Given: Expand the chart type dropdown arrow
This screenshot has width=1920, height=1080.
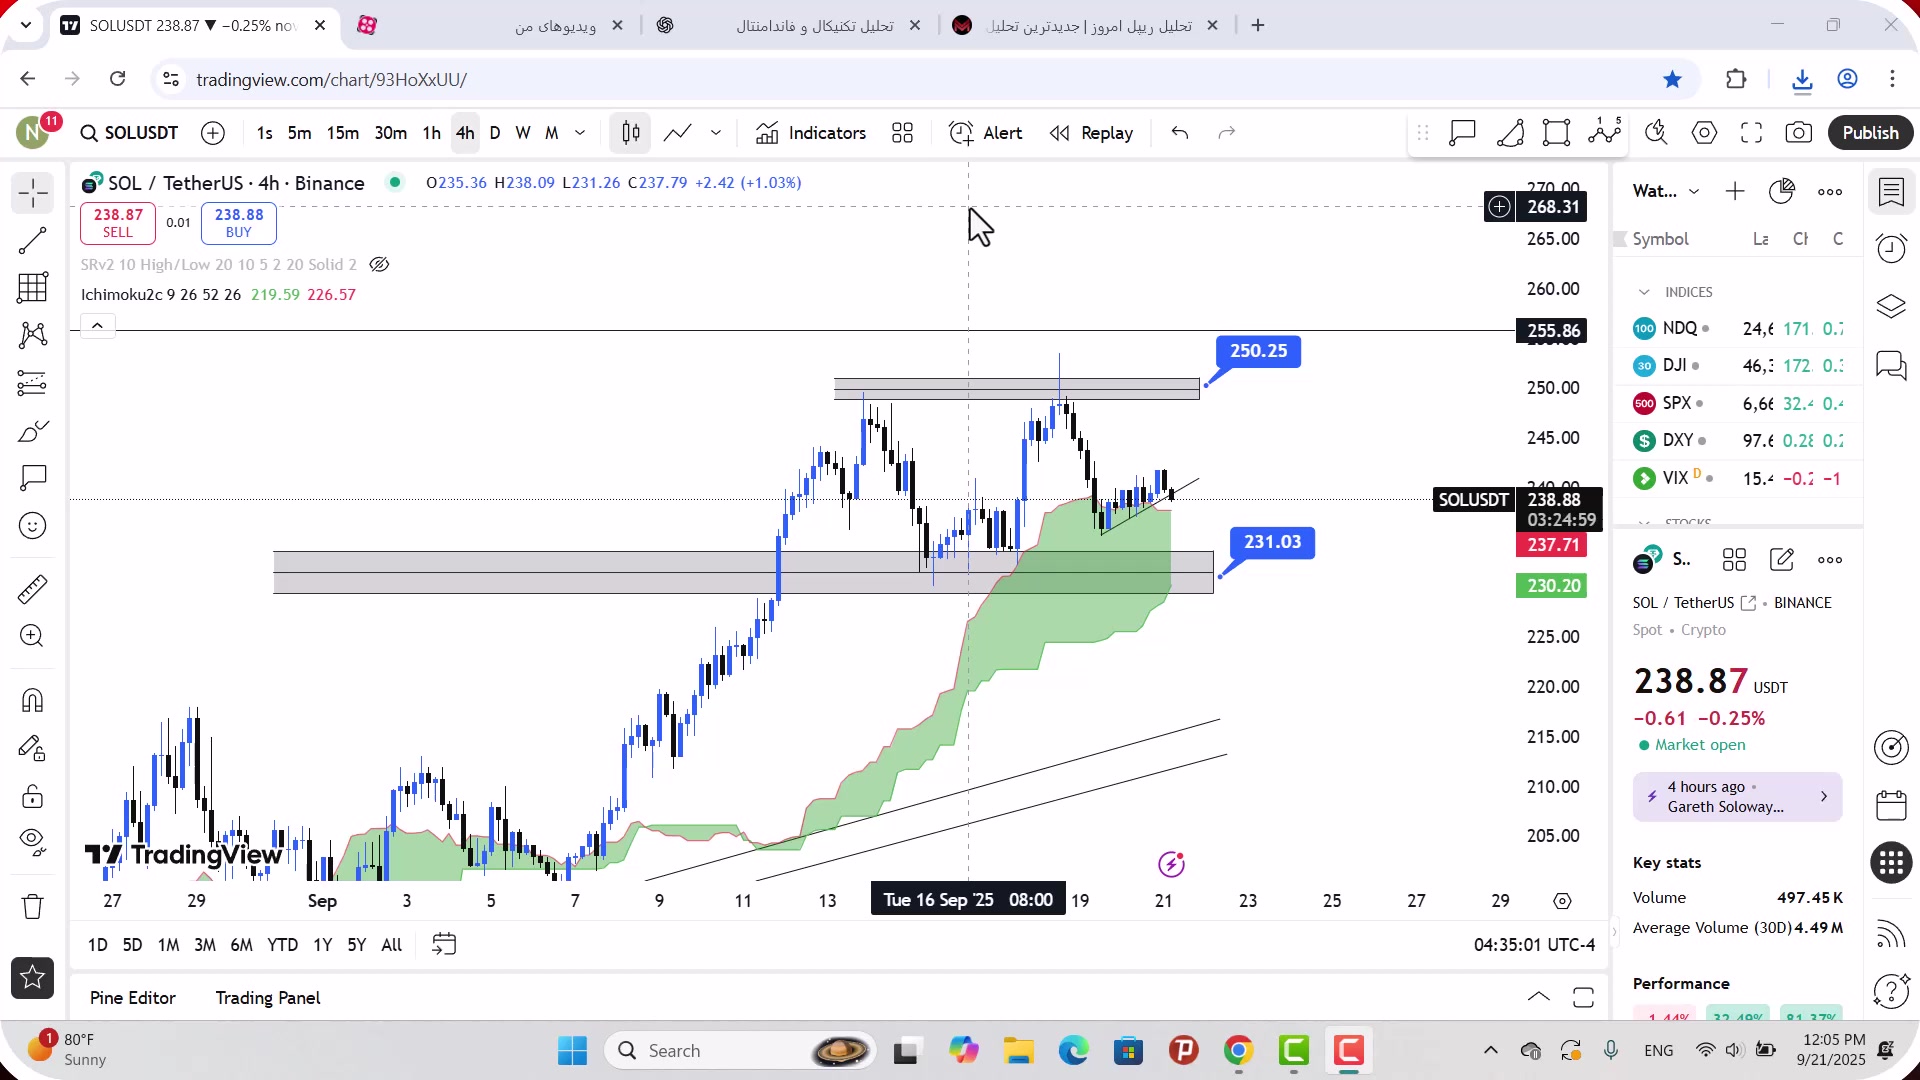Looking at the screenshot, I should point(716,133).
